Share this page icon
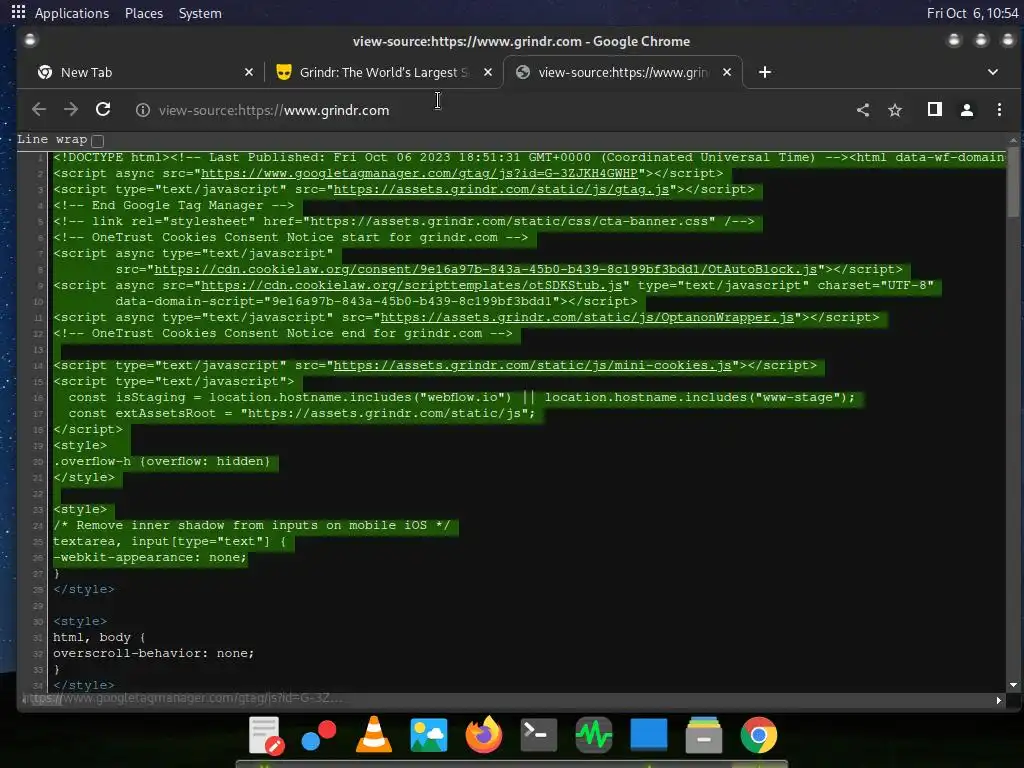The image size is (1024, 768). [x=863, y=110]
